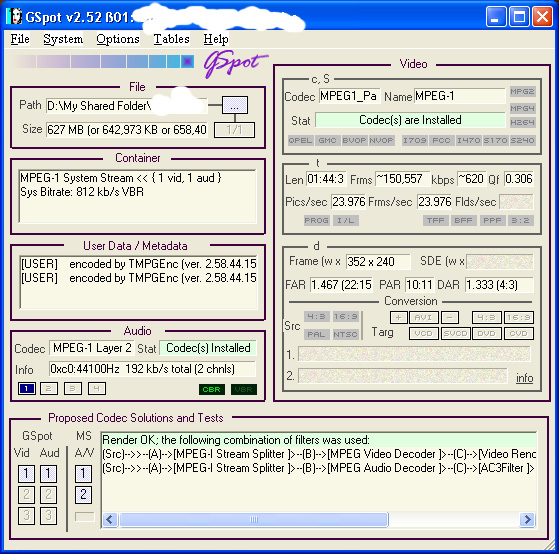Click right arrow of filter list scrollbar
Viewport: 559px width, 554px height.
(x=527, y=519)
